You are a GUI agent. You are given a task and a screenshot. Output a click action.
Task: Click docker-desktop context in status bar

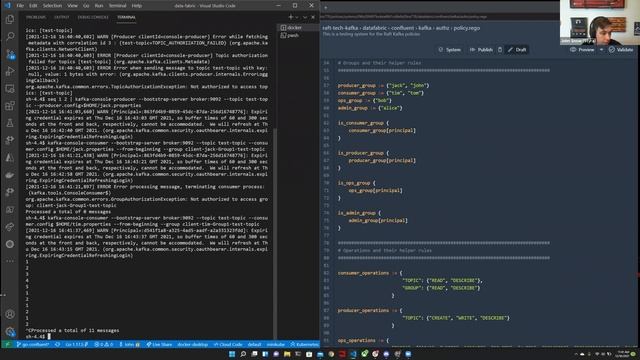pyautogui.click(x=192, y=344)
